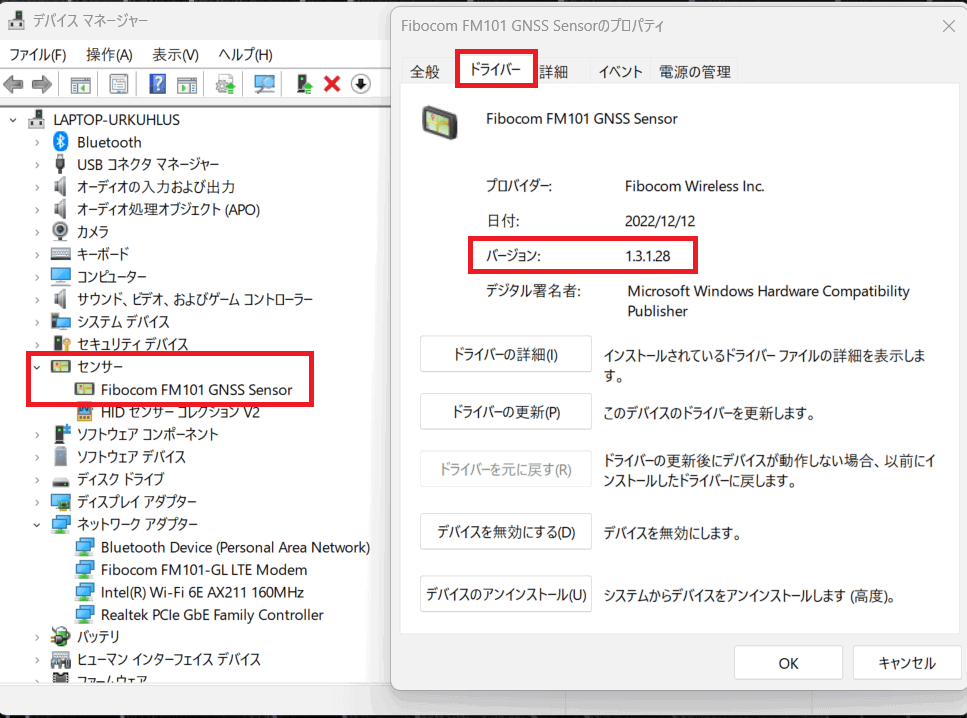Click the USB コネクタ マネージャー plug icon

coord(60,164)
